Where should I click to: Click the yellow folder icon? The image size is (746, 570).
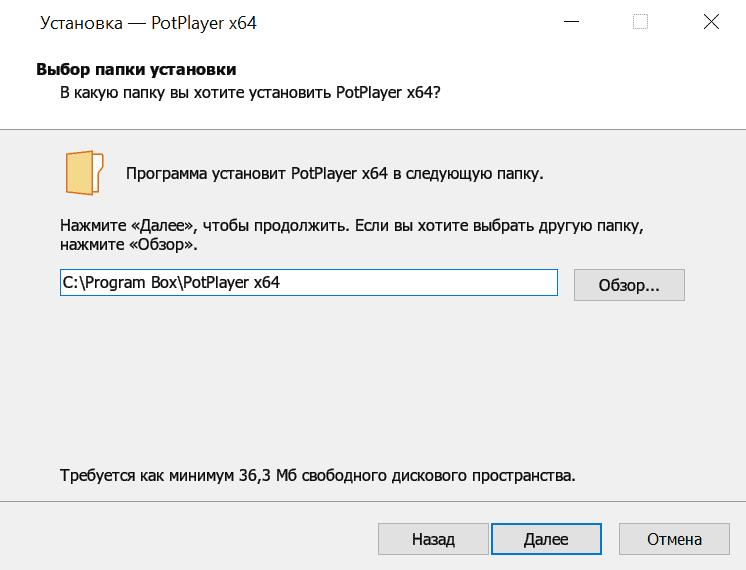point(85,173)
